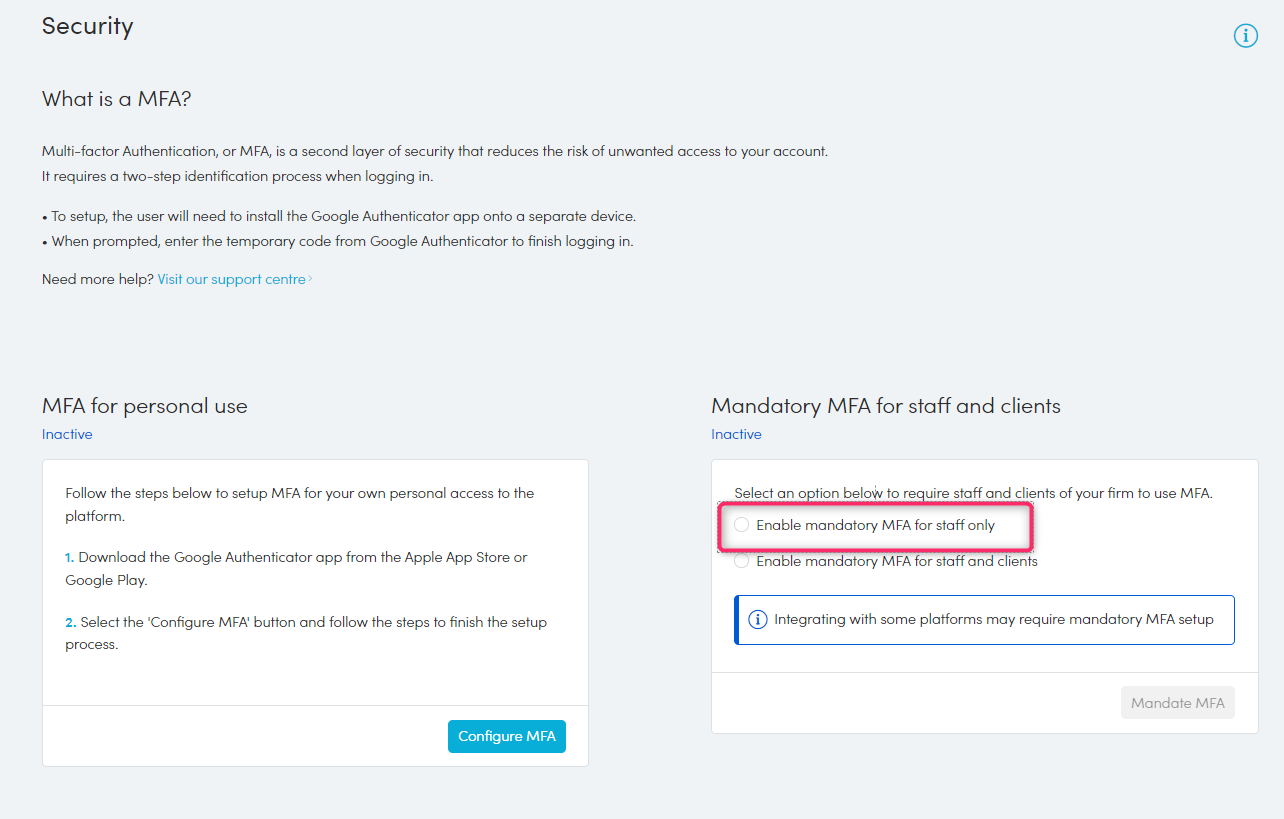
Task: Click the 'What is a MFA?' heading
Action: pos(116,99)
